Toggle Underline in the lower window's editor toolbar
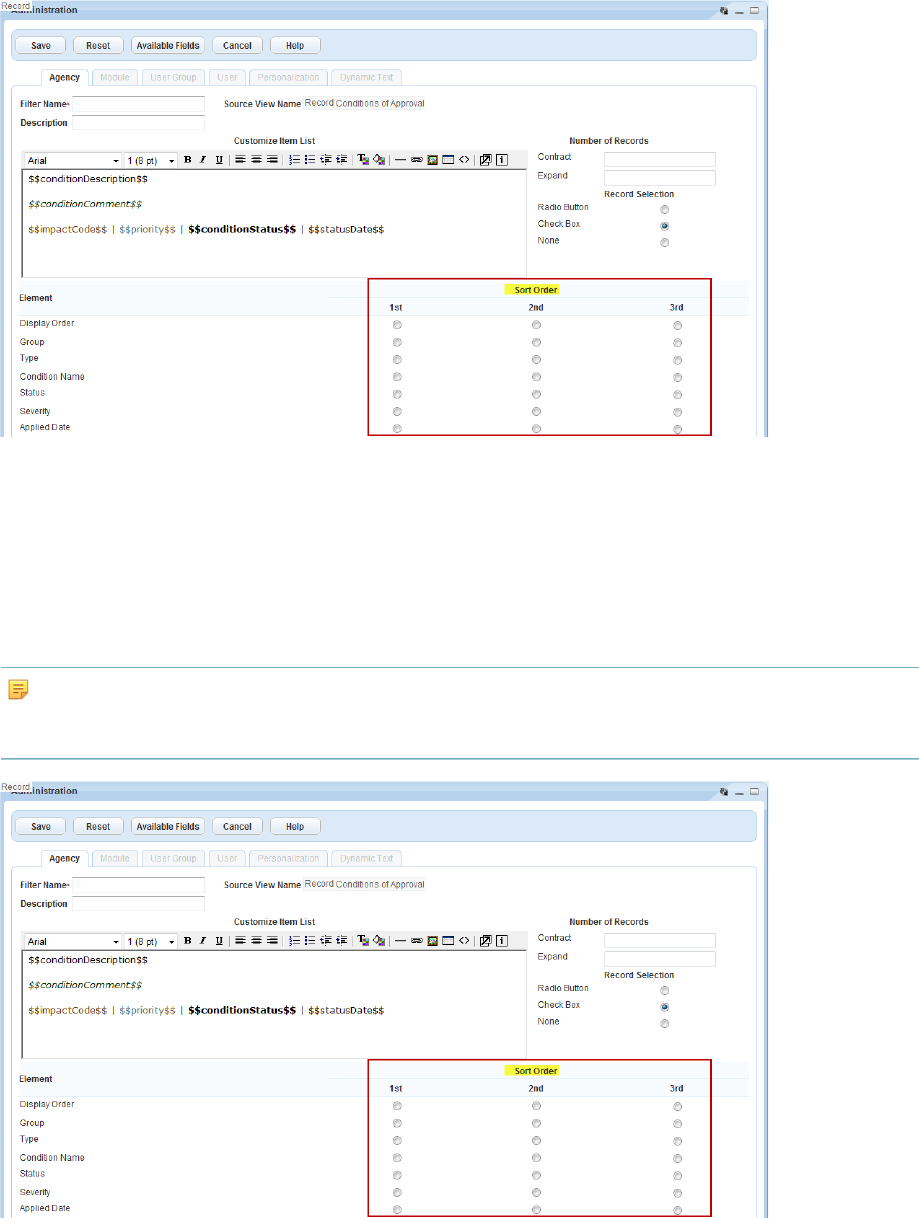This screenshot has height=1218, width=919. [x=218, y=941]
